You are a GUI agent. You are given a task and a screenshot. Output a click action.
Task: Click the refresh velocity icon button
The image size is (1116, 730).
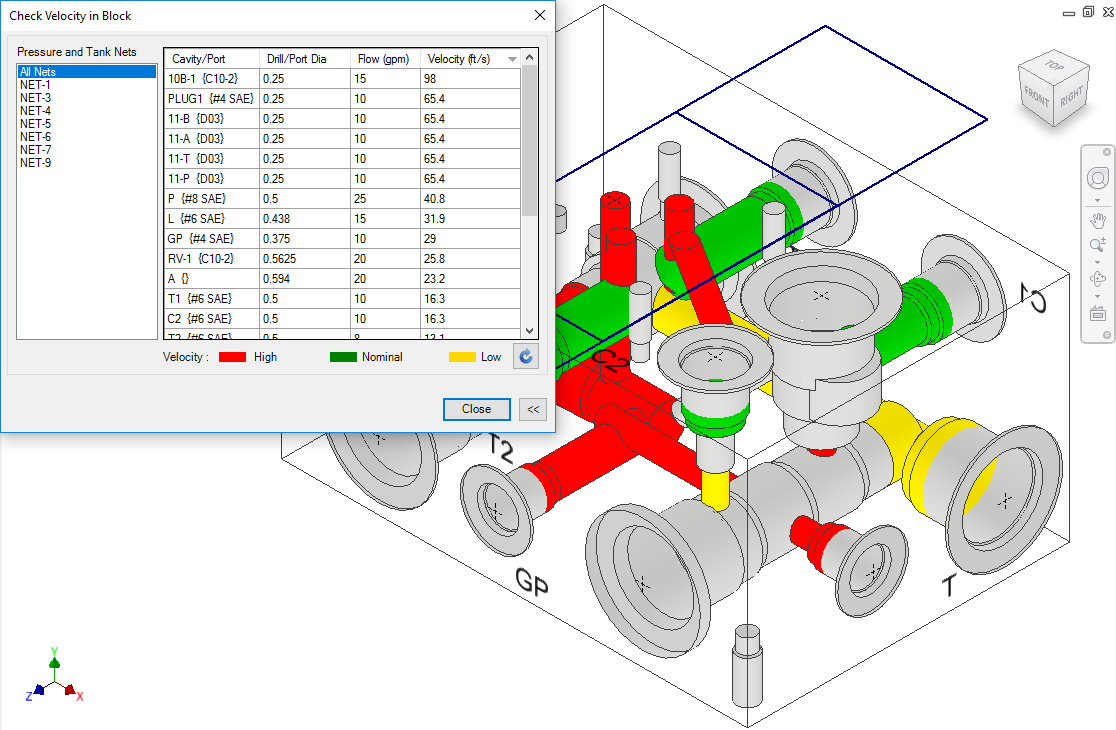click(x=525, y=356)
